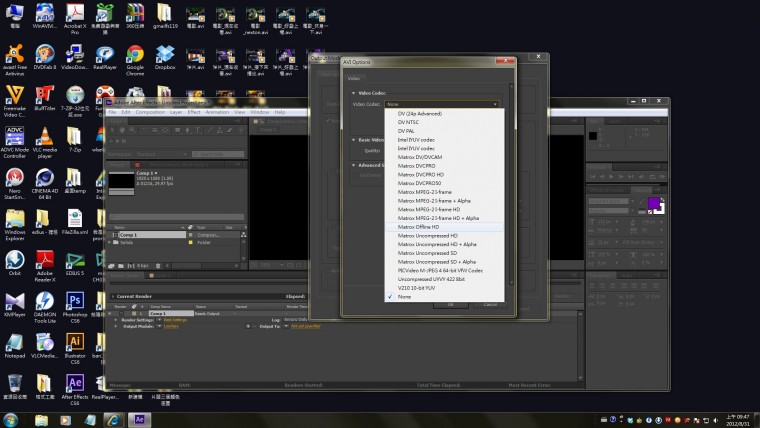This screenshot has height=428, width=760.
Task: Open the Composition menu in After Effects
Action: click(x=150, y=112)
